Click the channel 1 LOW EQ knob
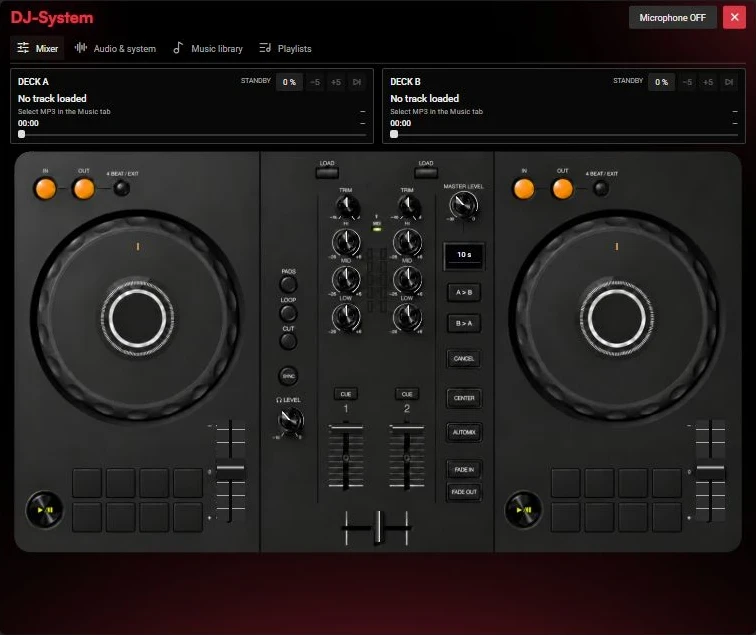The width and height of the screenshot is (756, 635). click(x=346, y=317)
